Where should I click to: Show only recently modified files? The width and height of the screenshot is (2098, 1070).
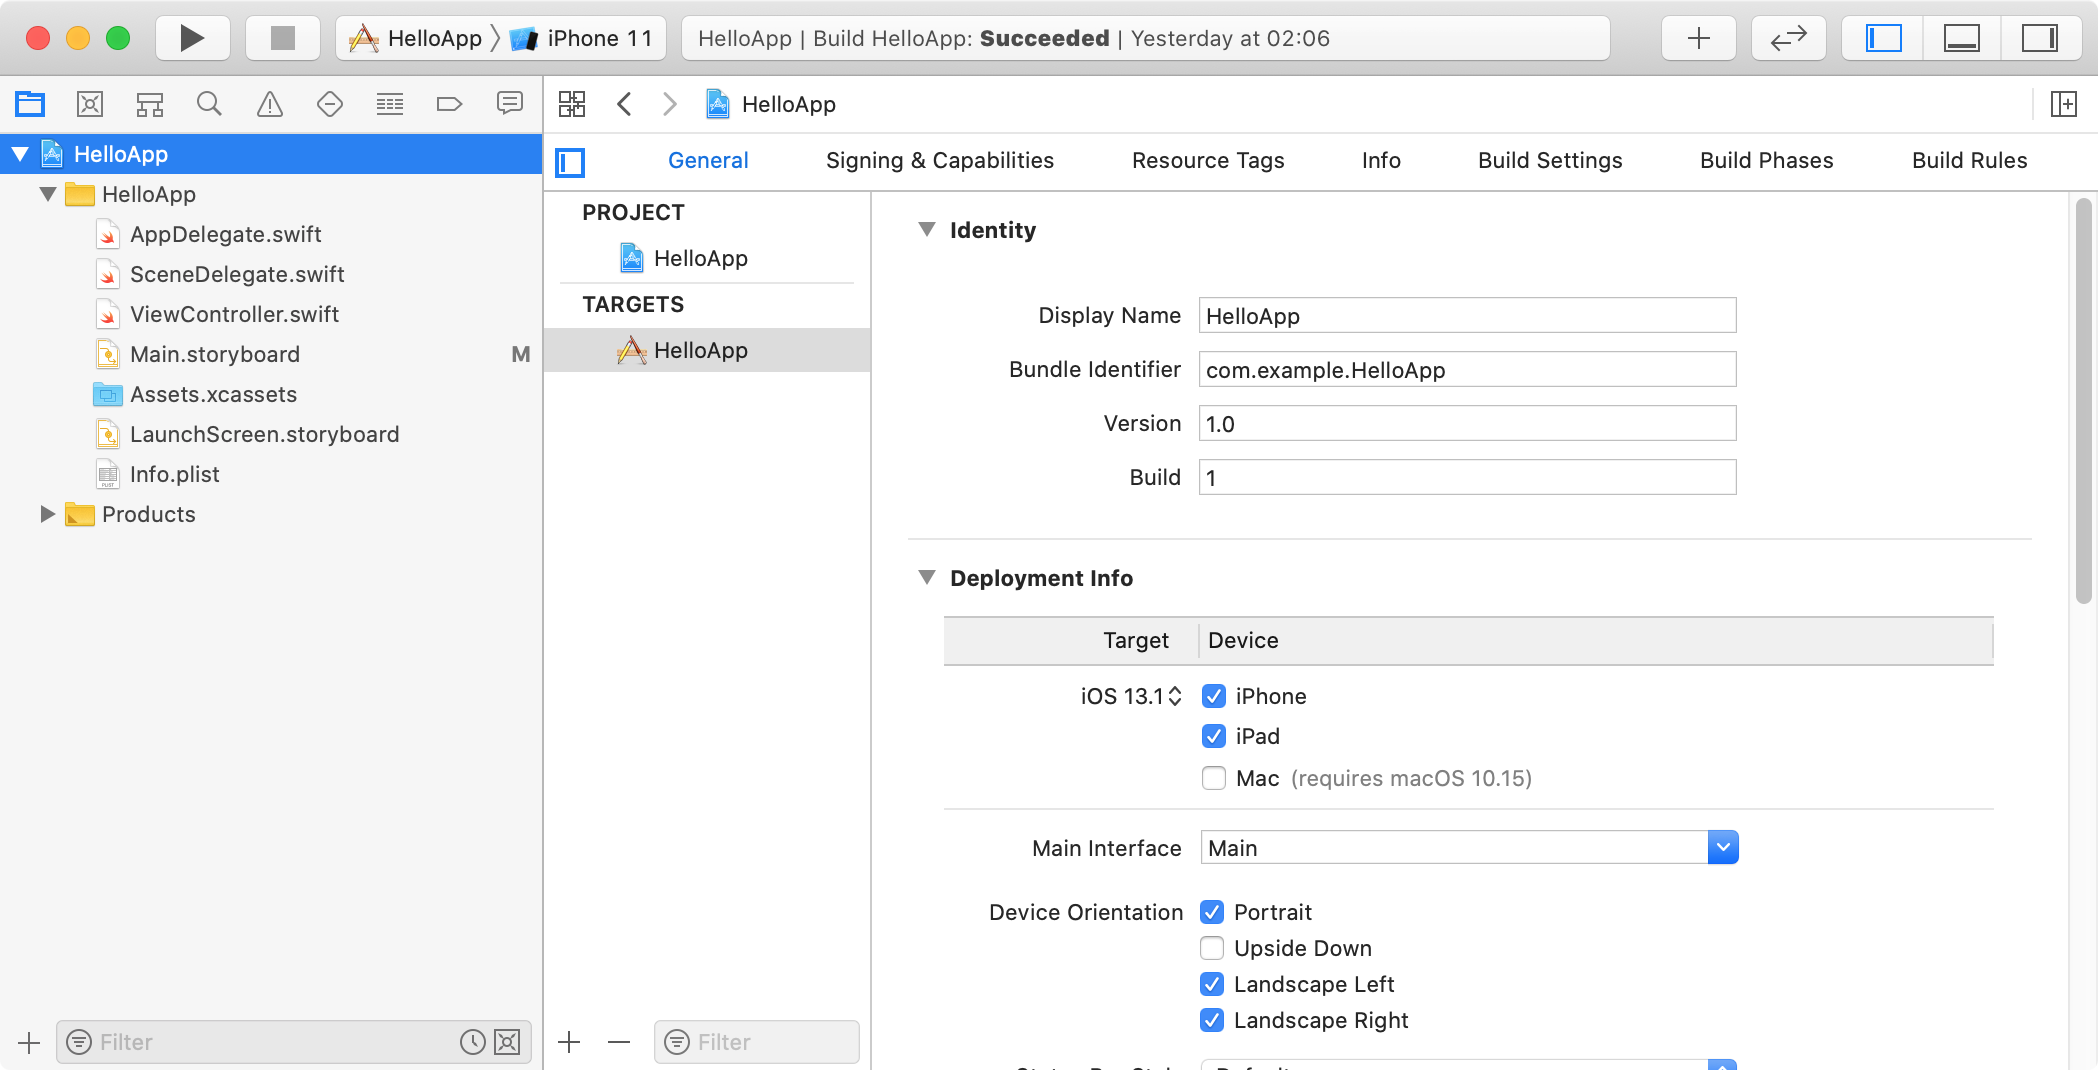coord(472,1042)
